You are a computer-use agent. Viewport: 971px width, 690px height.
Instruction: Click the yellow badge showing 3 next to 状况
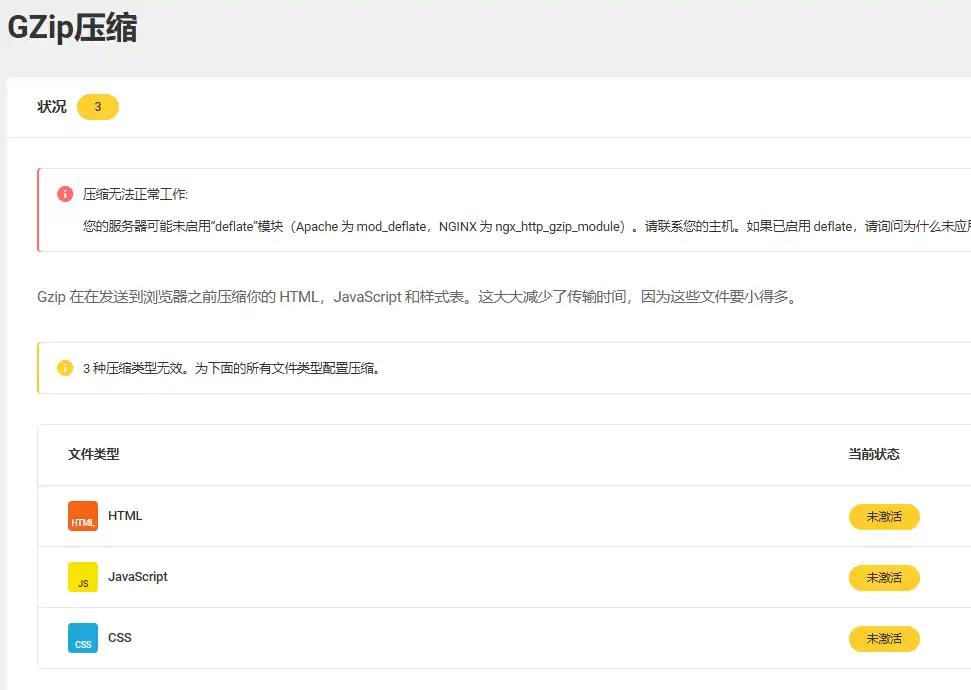click(x=97, y=106)
